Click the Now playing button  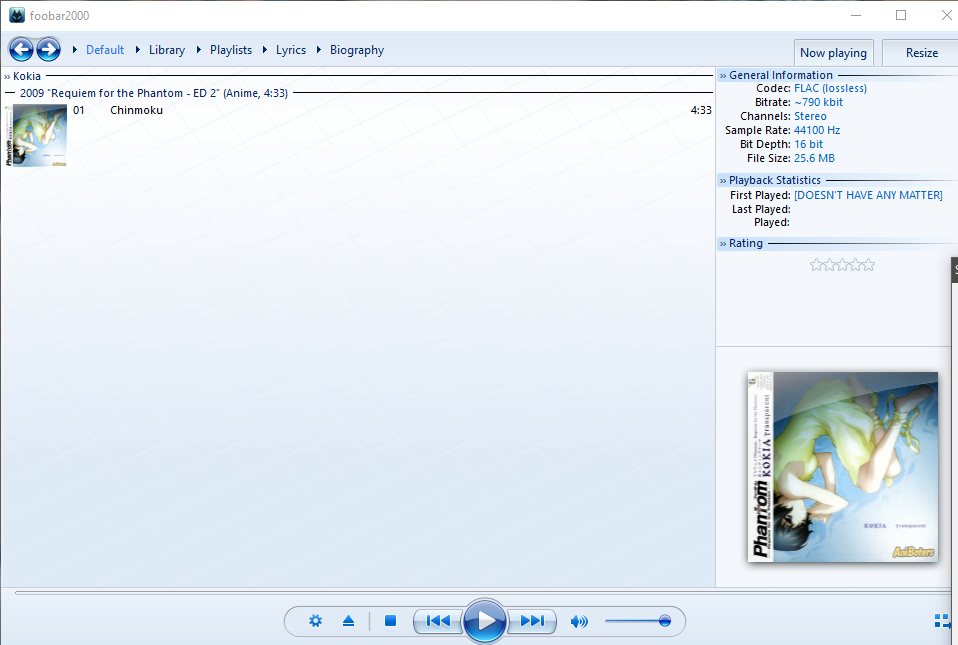tap(833, 53)
